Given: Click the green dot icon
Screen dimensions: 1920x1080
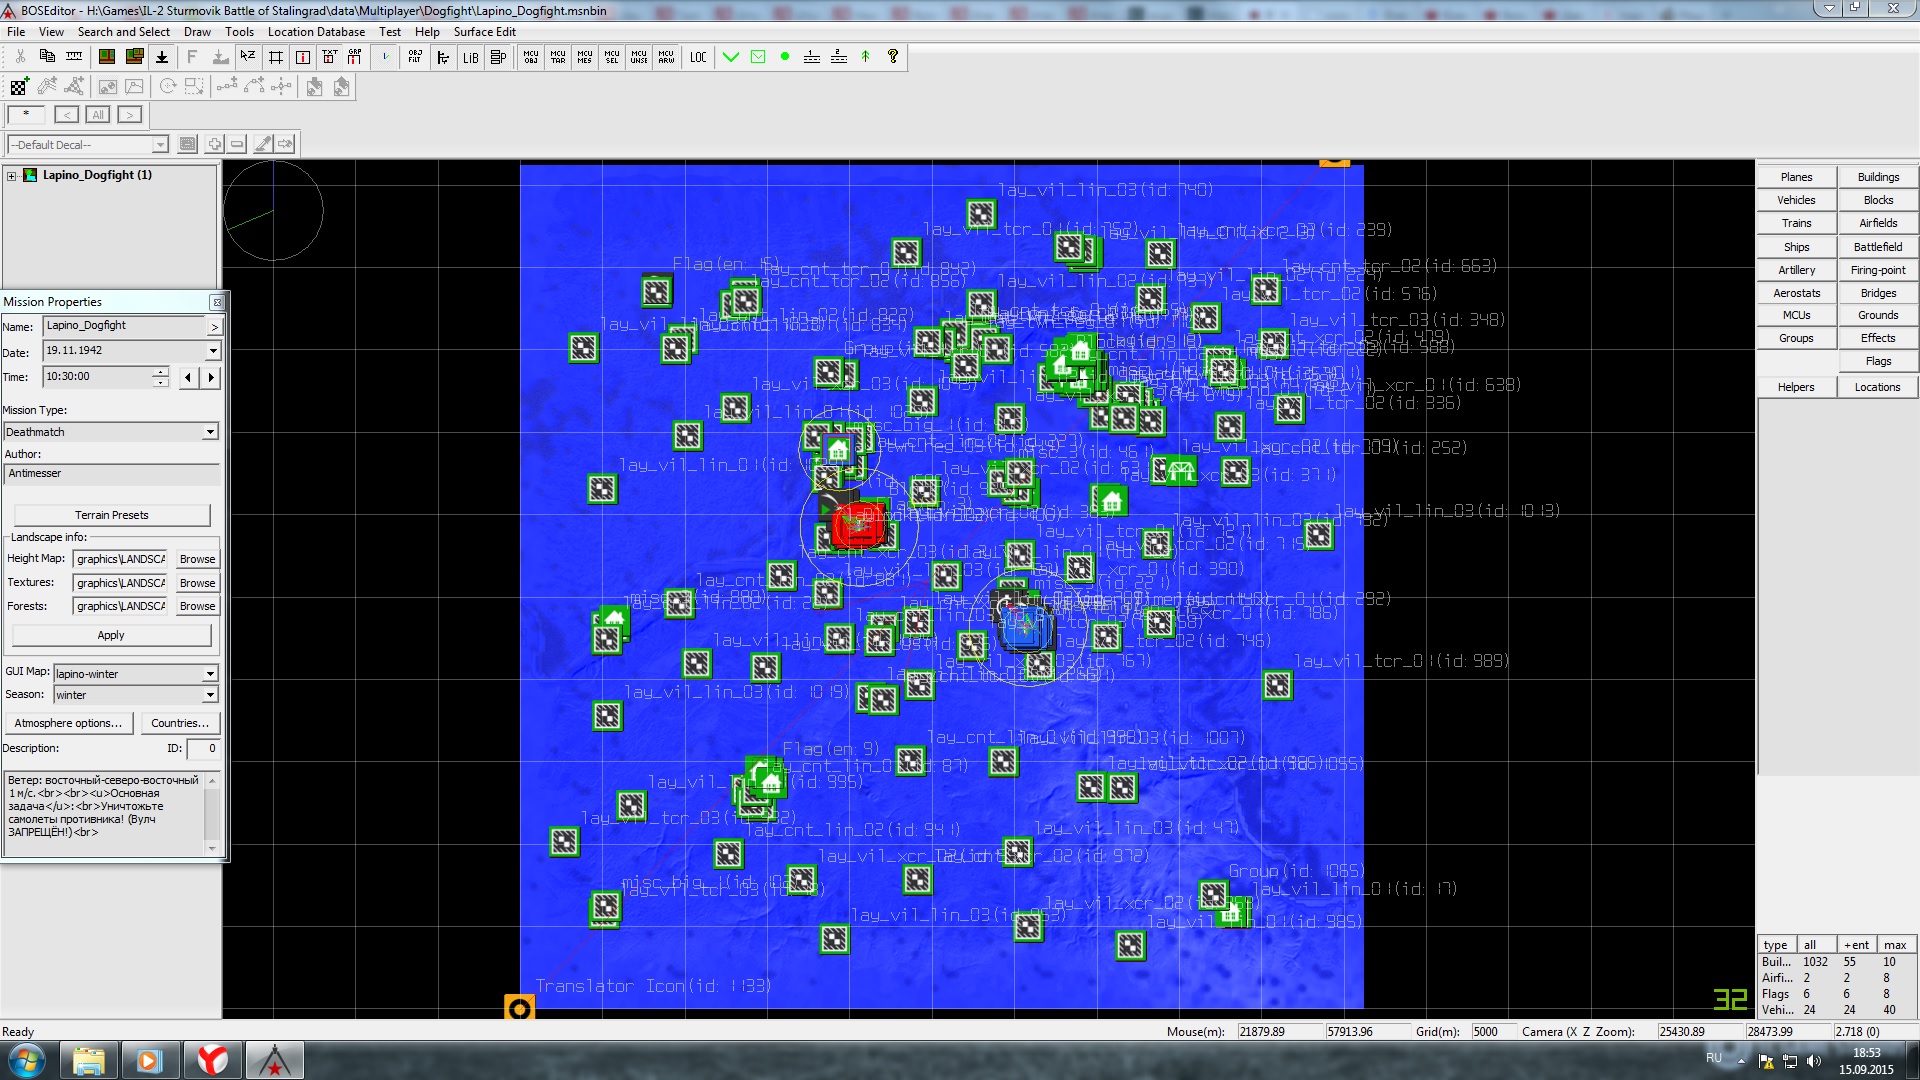Looking at the screenshot, I should [785, 57].
